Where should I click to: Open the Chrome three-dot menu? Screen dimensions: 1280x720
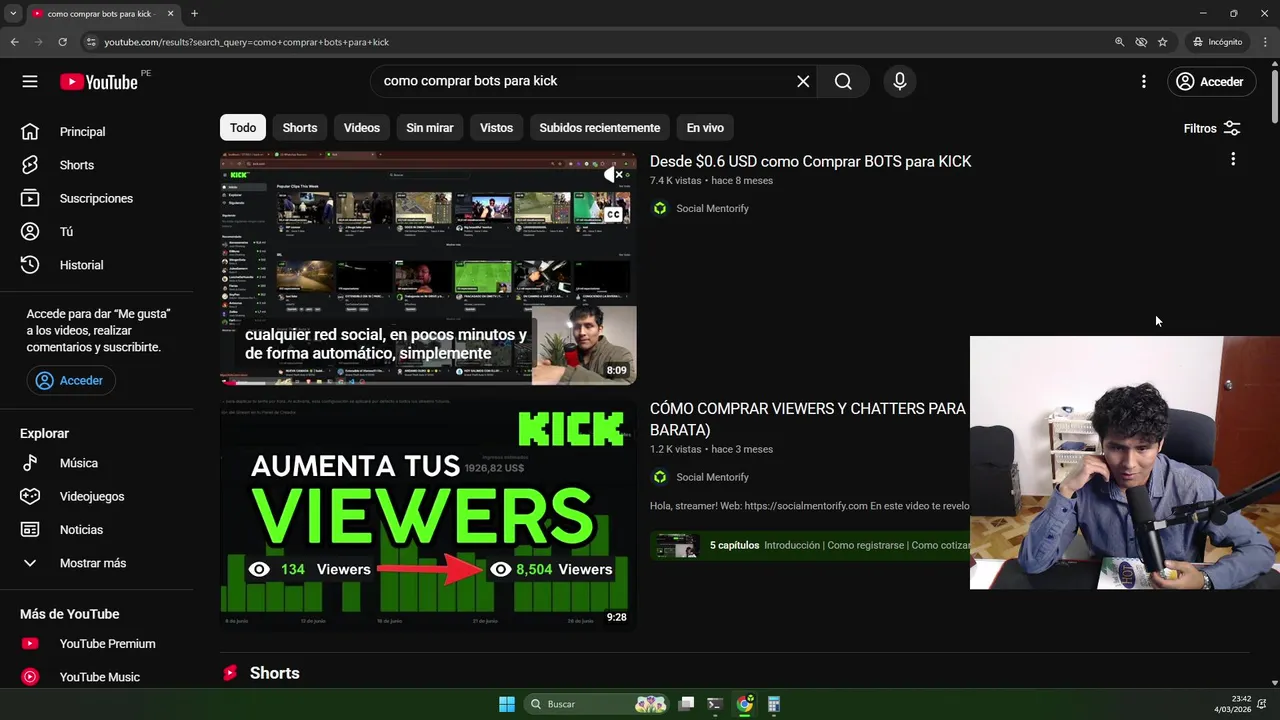(1266, 42)
